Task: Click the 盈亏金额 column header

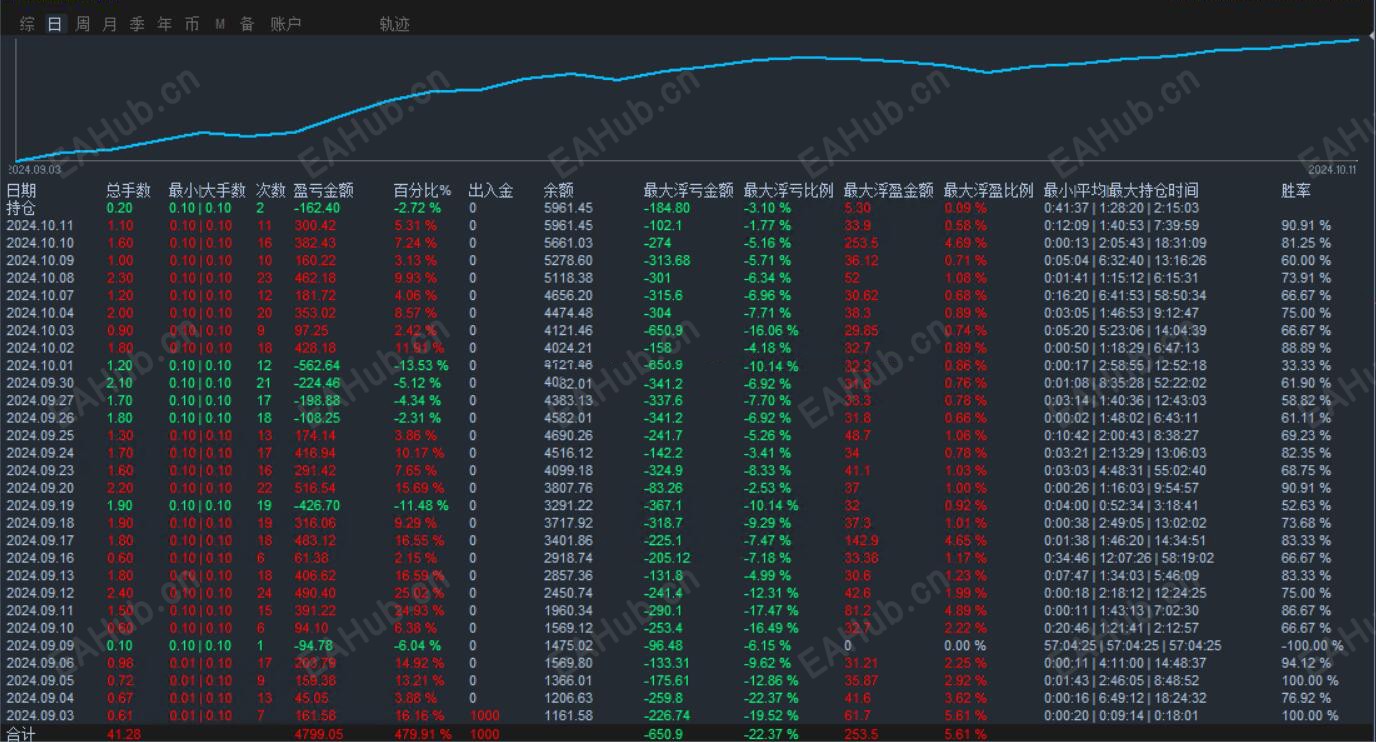Action: tap(324, 190)
